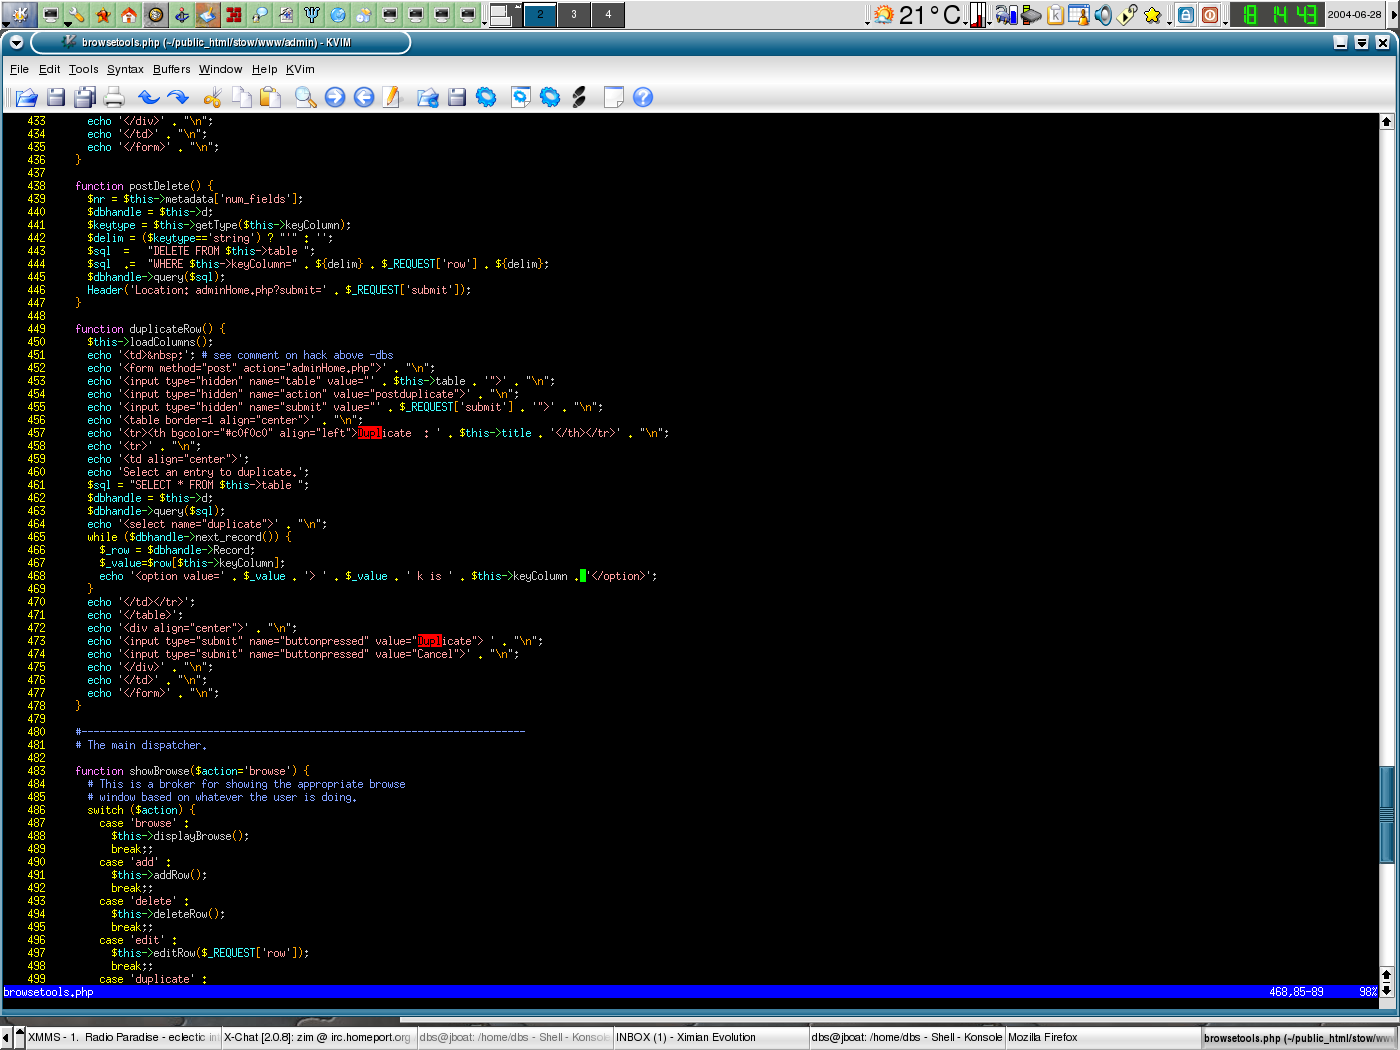This screenshot has width=1400, height=1050.
Task: Click the pencil-on-paper replace icon
Action: tap(392, 97)
